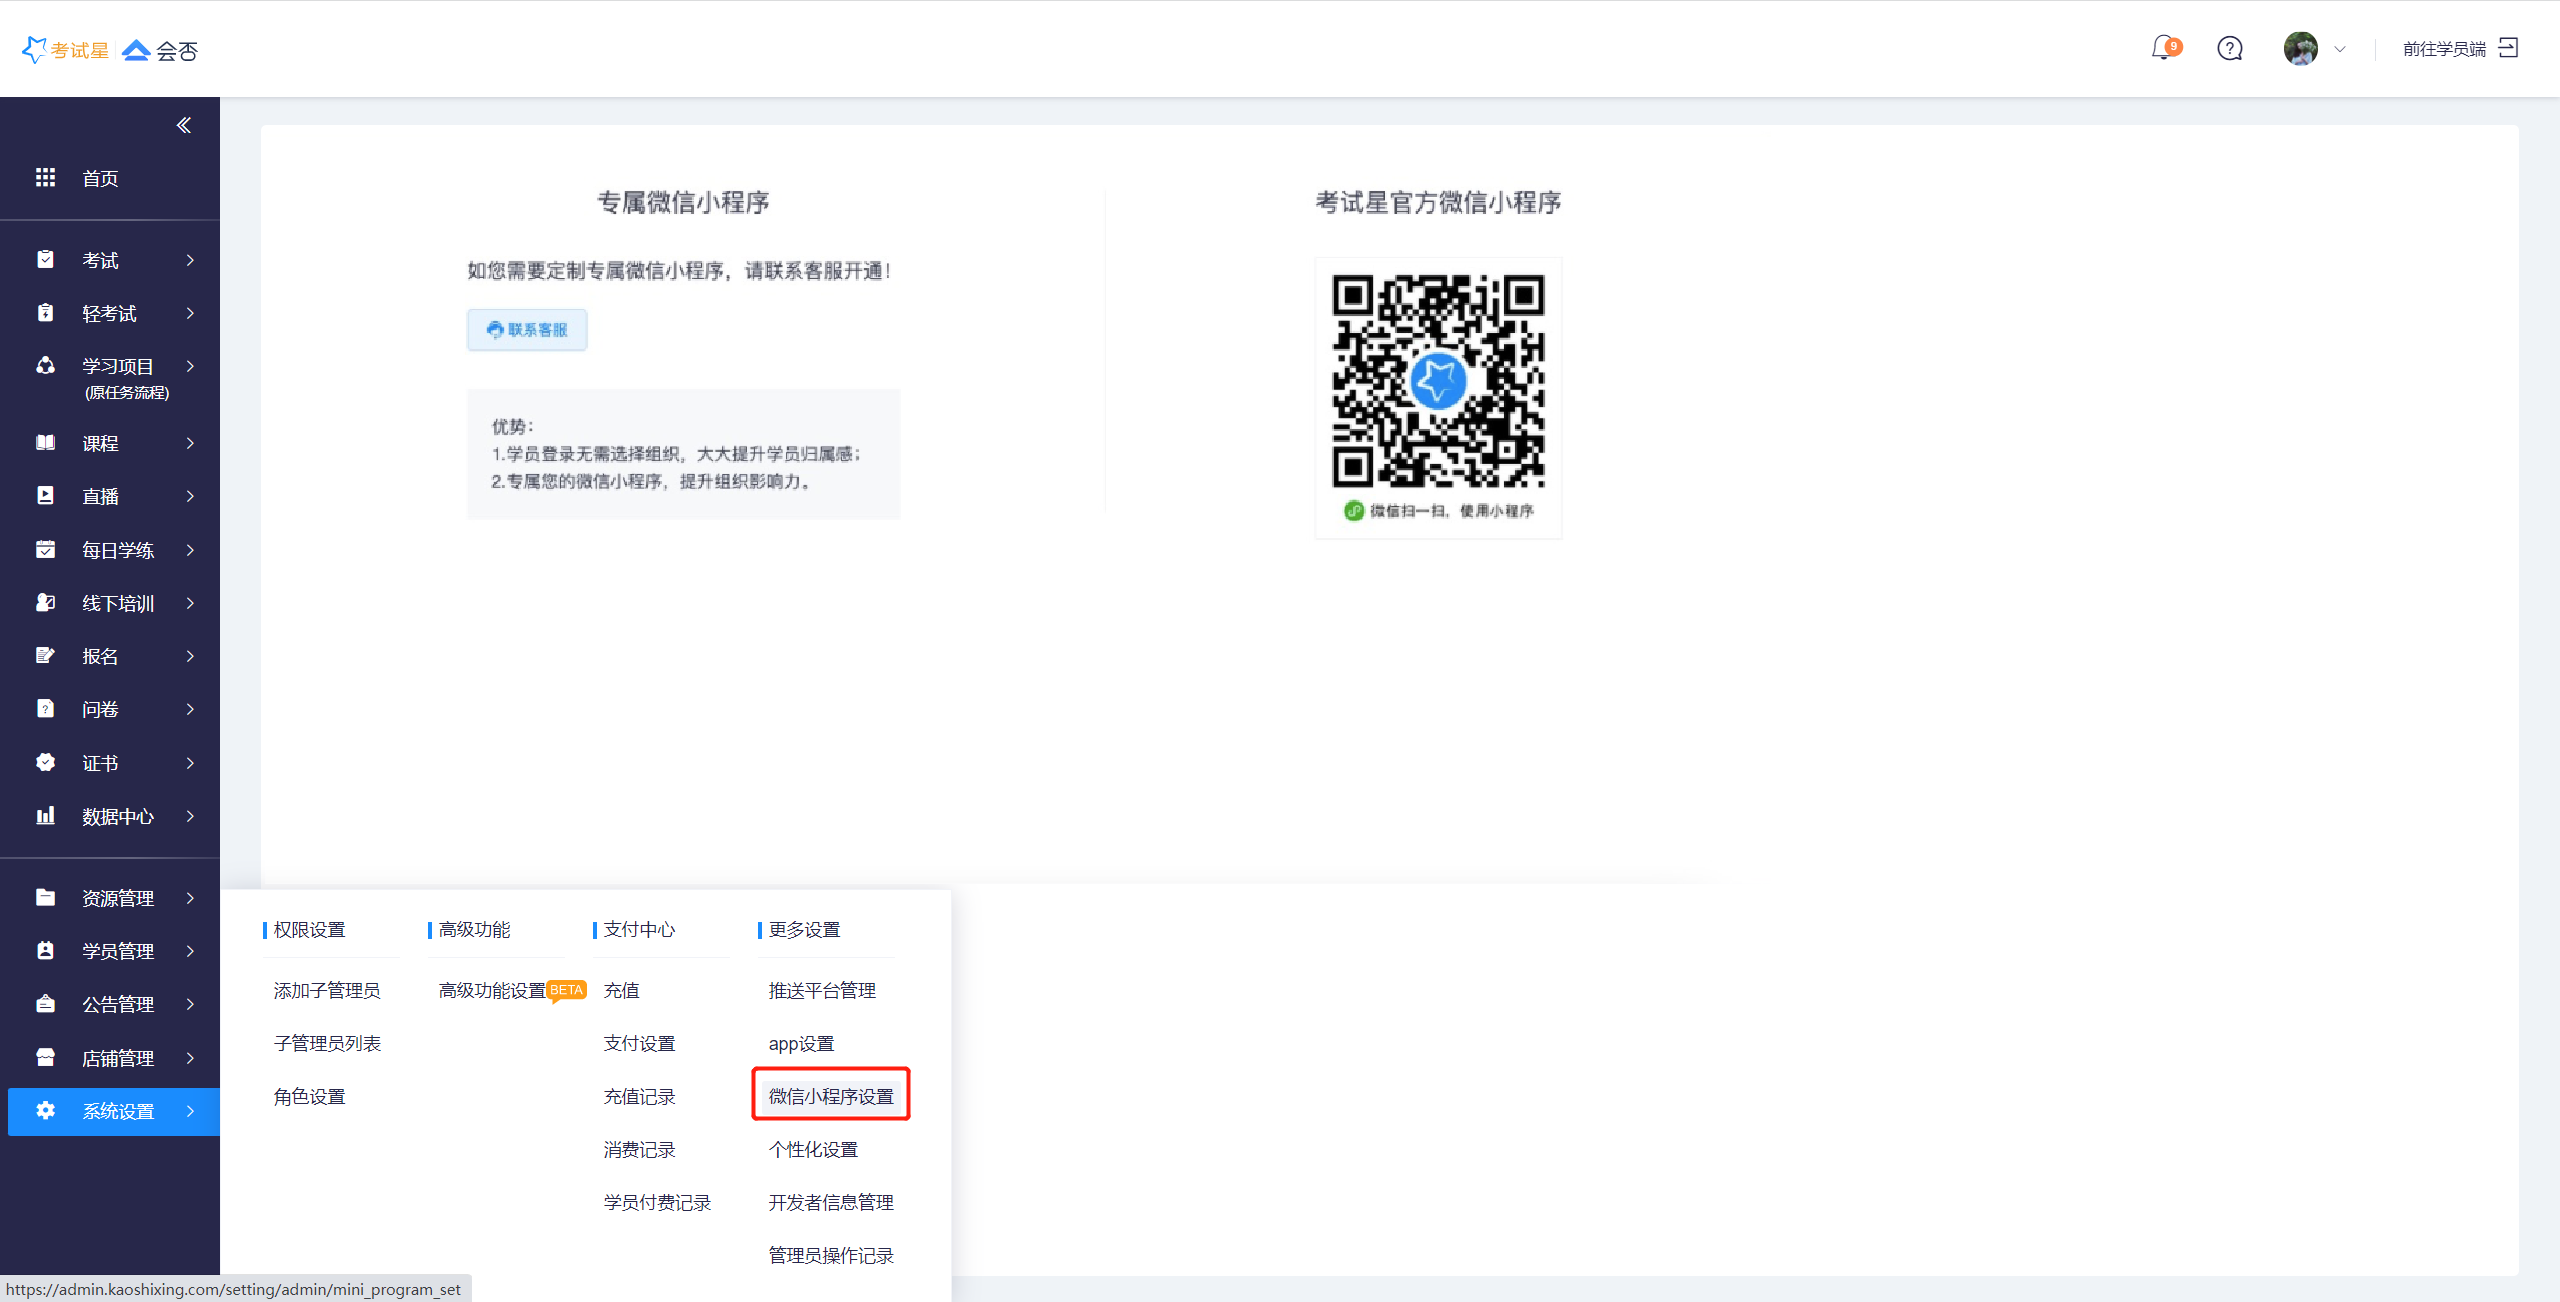Open 高级功能设置 BETA menu item
Screen dimensions: 2560x1302
point(493,990)
